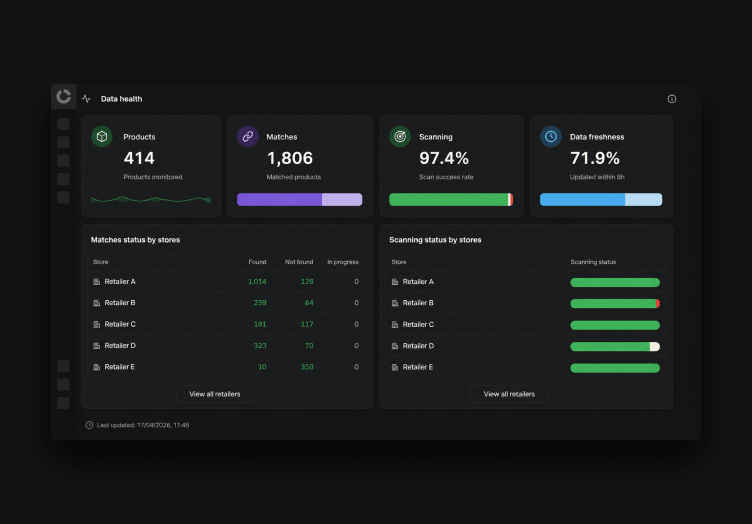Open the info icon in header
Screen dimensions: 752x524
(671, 99)
